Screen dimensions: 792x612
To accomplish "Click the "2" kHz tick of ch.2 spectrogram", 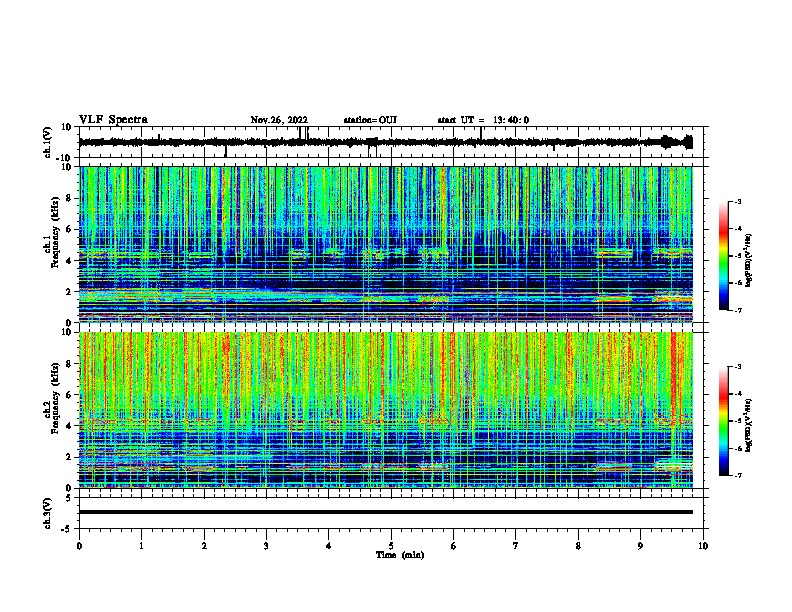I will point(69,457).
